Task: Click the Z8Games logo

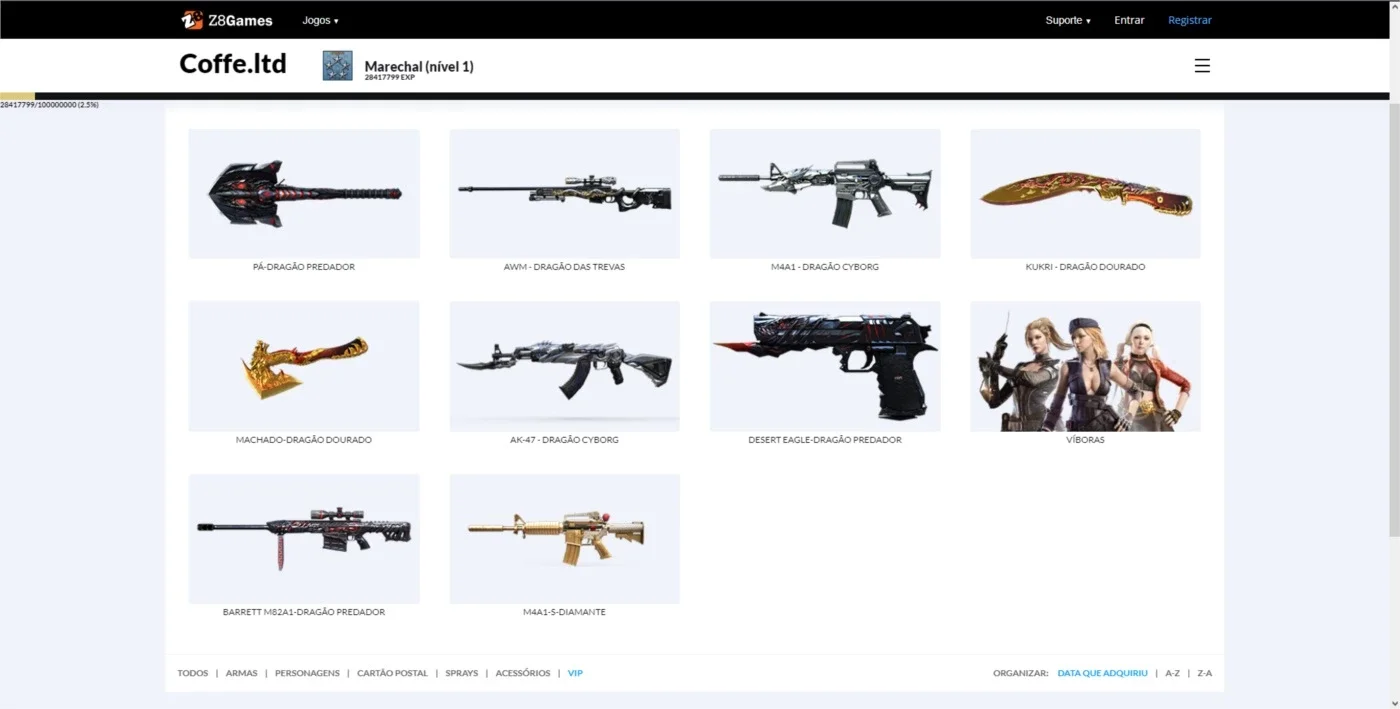Action: pyautogui.click(x=226, y=20)
